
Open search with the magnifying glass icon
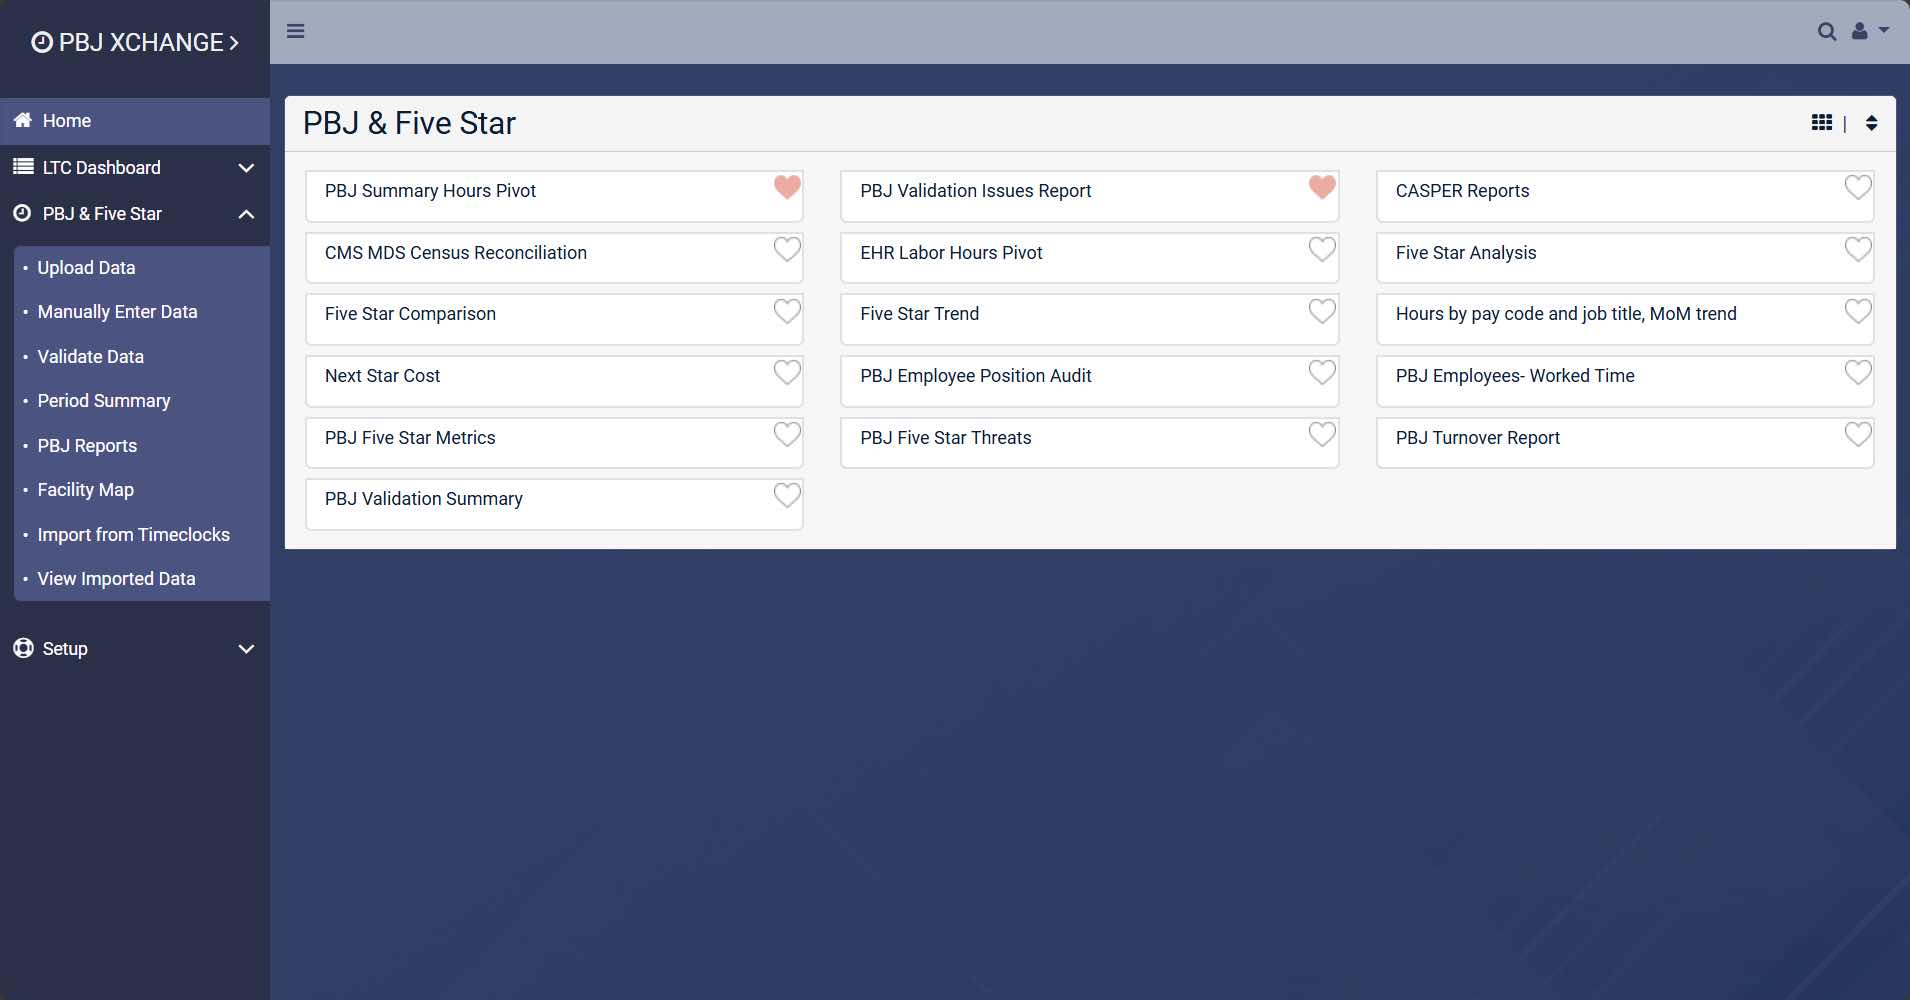click(1826, 32)
